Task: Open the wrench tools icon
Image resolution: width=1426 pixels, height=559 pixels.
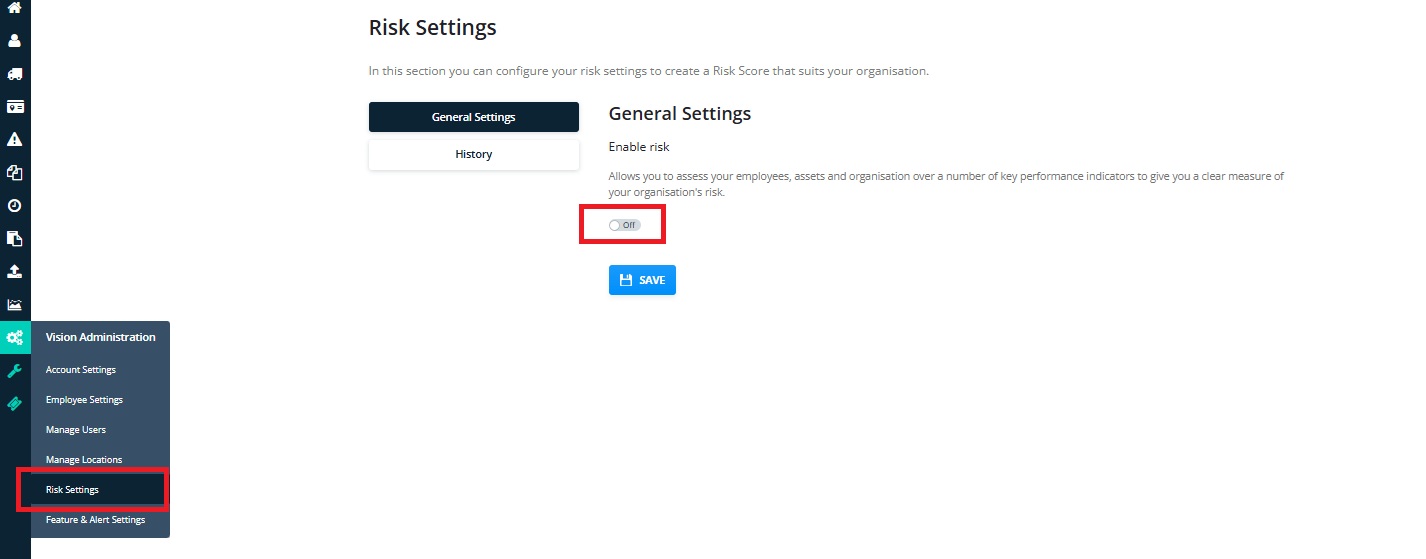Action: click(x=15, y=371)
